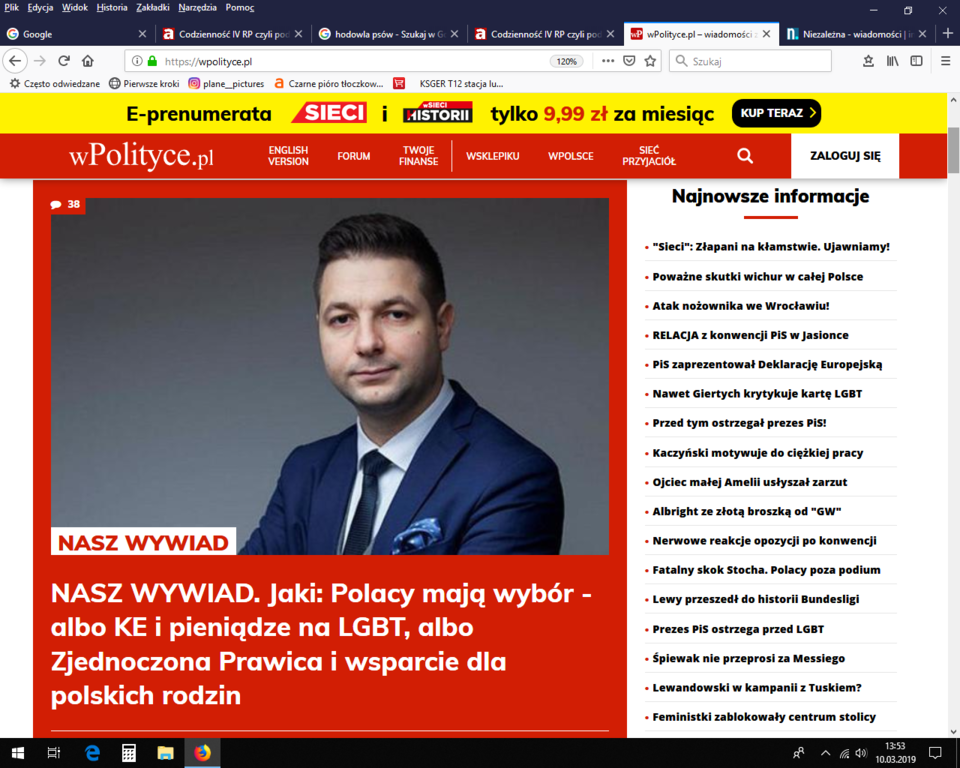
Task: Open the Jaki interview headline article
Action: click(x=321, y=644)
